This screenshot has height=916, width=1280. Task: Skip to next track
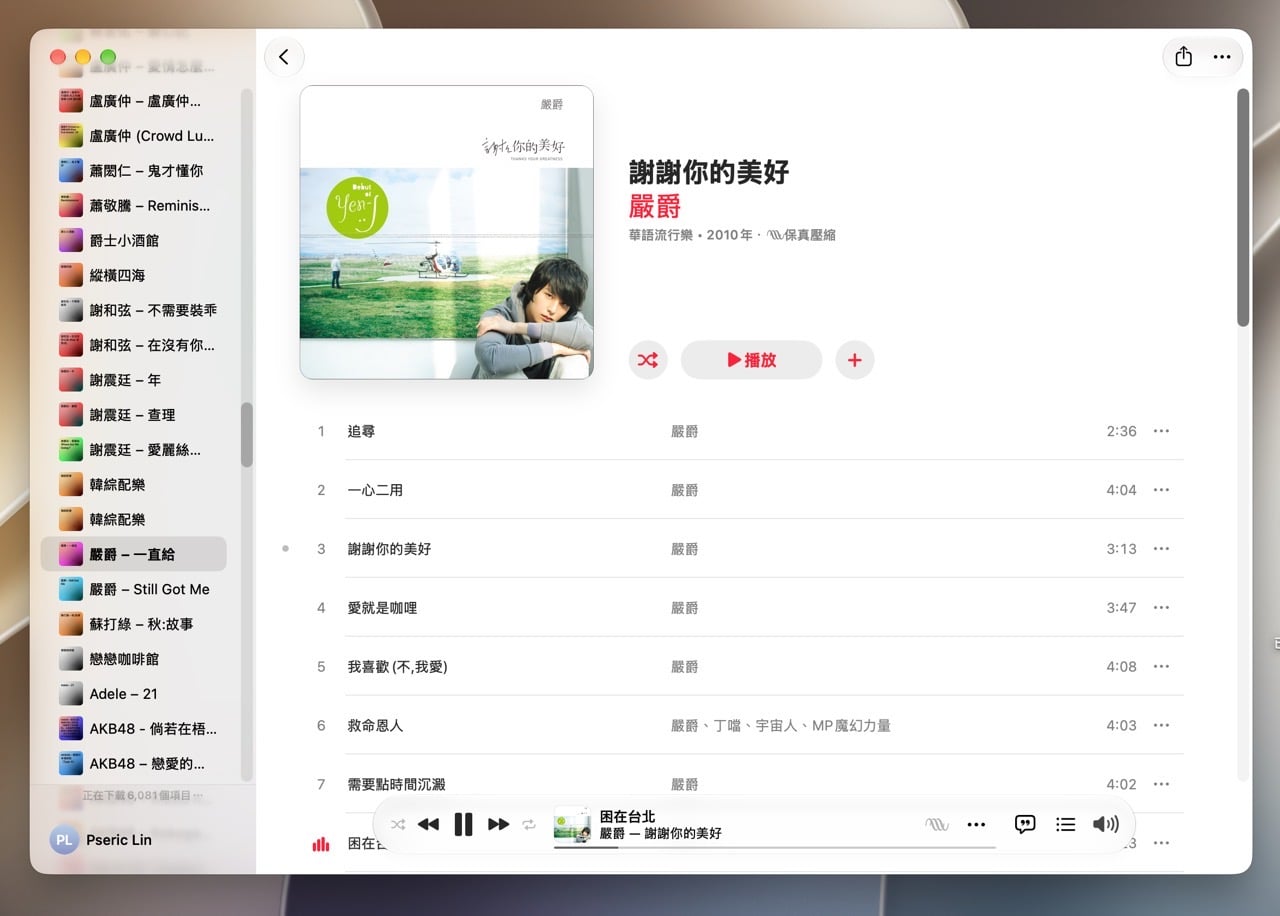[498, 824]
